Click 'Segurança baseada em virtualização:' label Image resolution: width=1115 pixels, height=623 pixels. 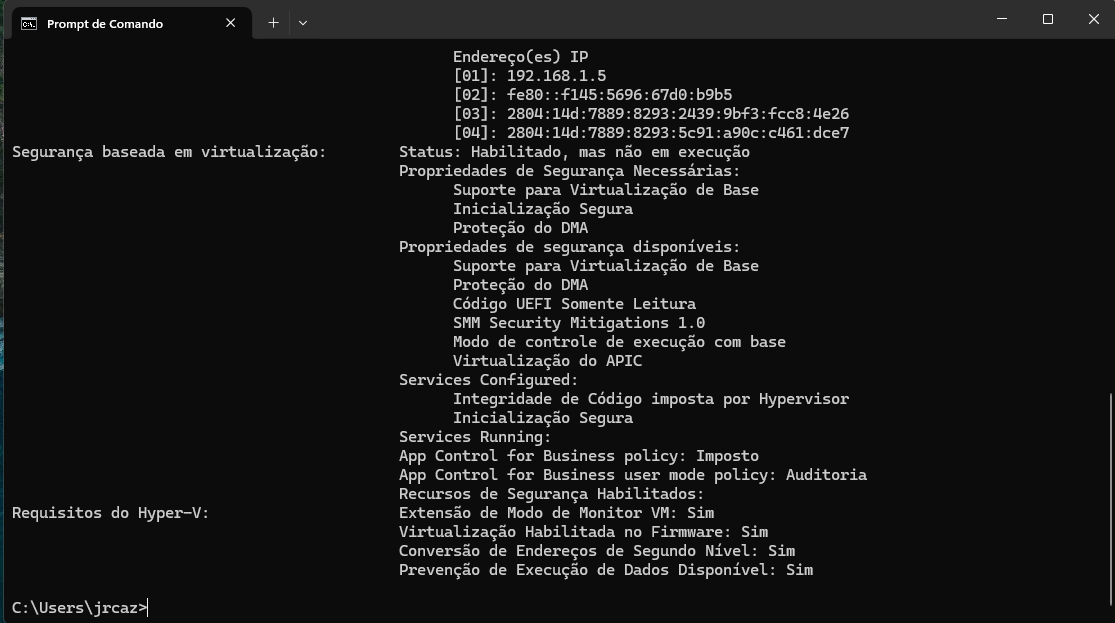click(169, 152)
